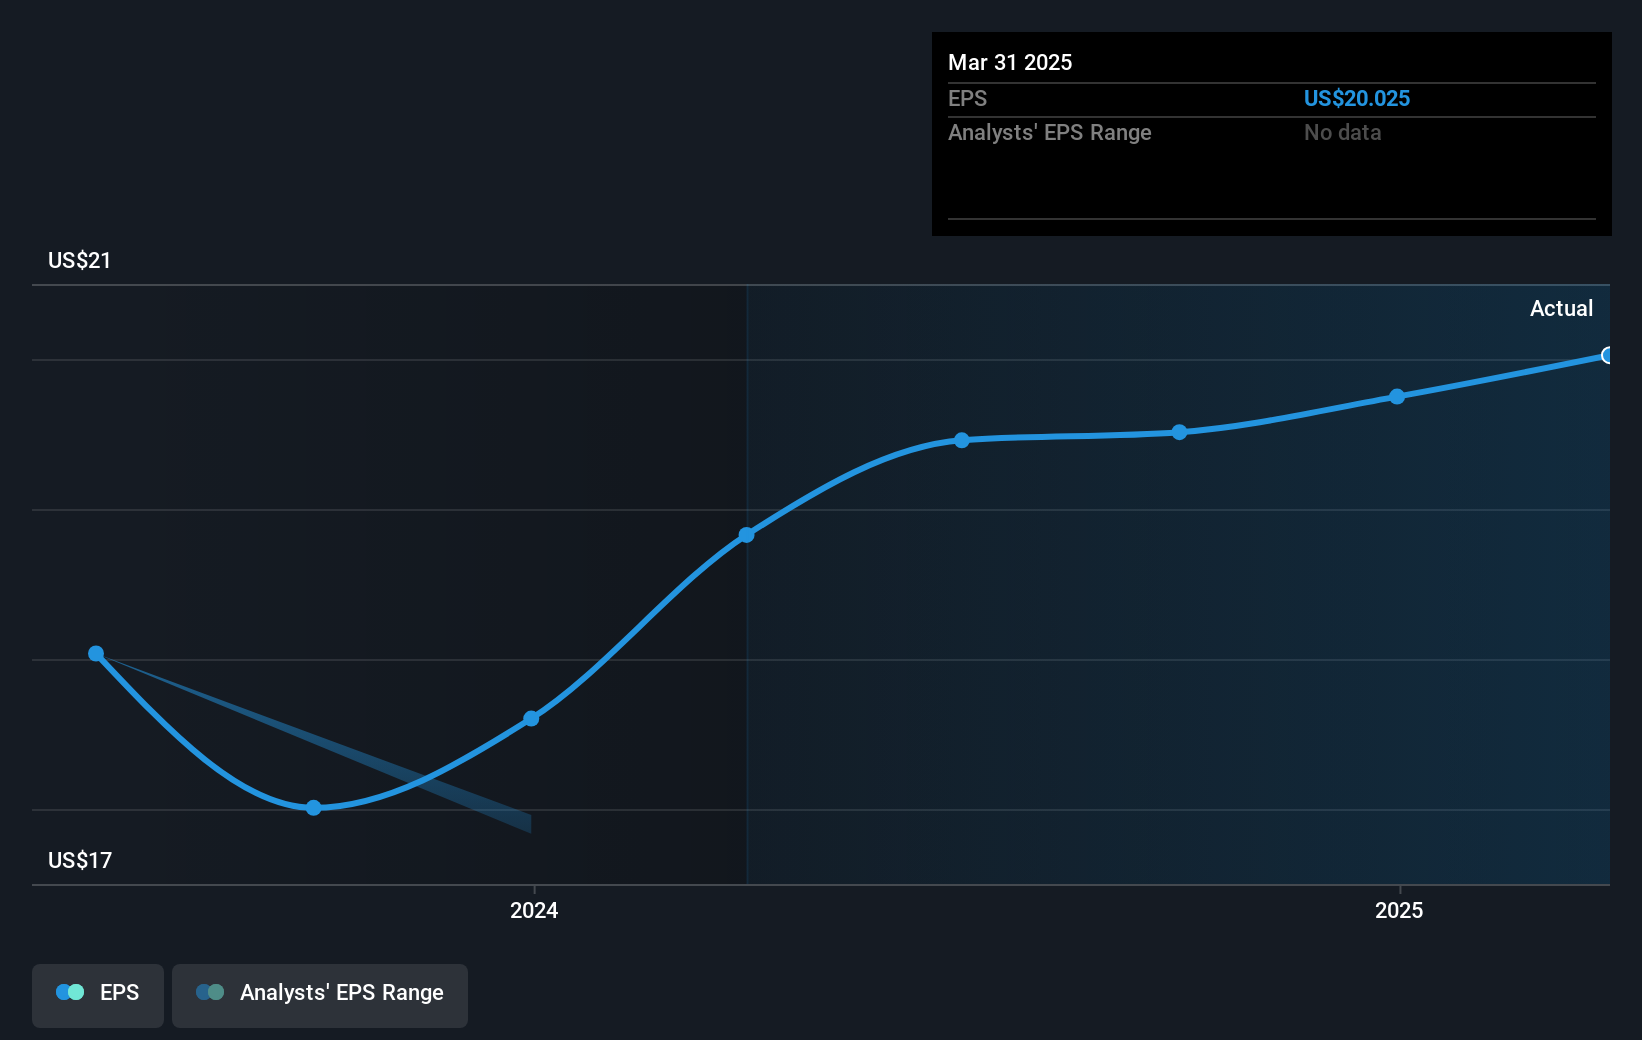Select the first EPS data point at chart start
The image size is (1642, 1040).
96,653
